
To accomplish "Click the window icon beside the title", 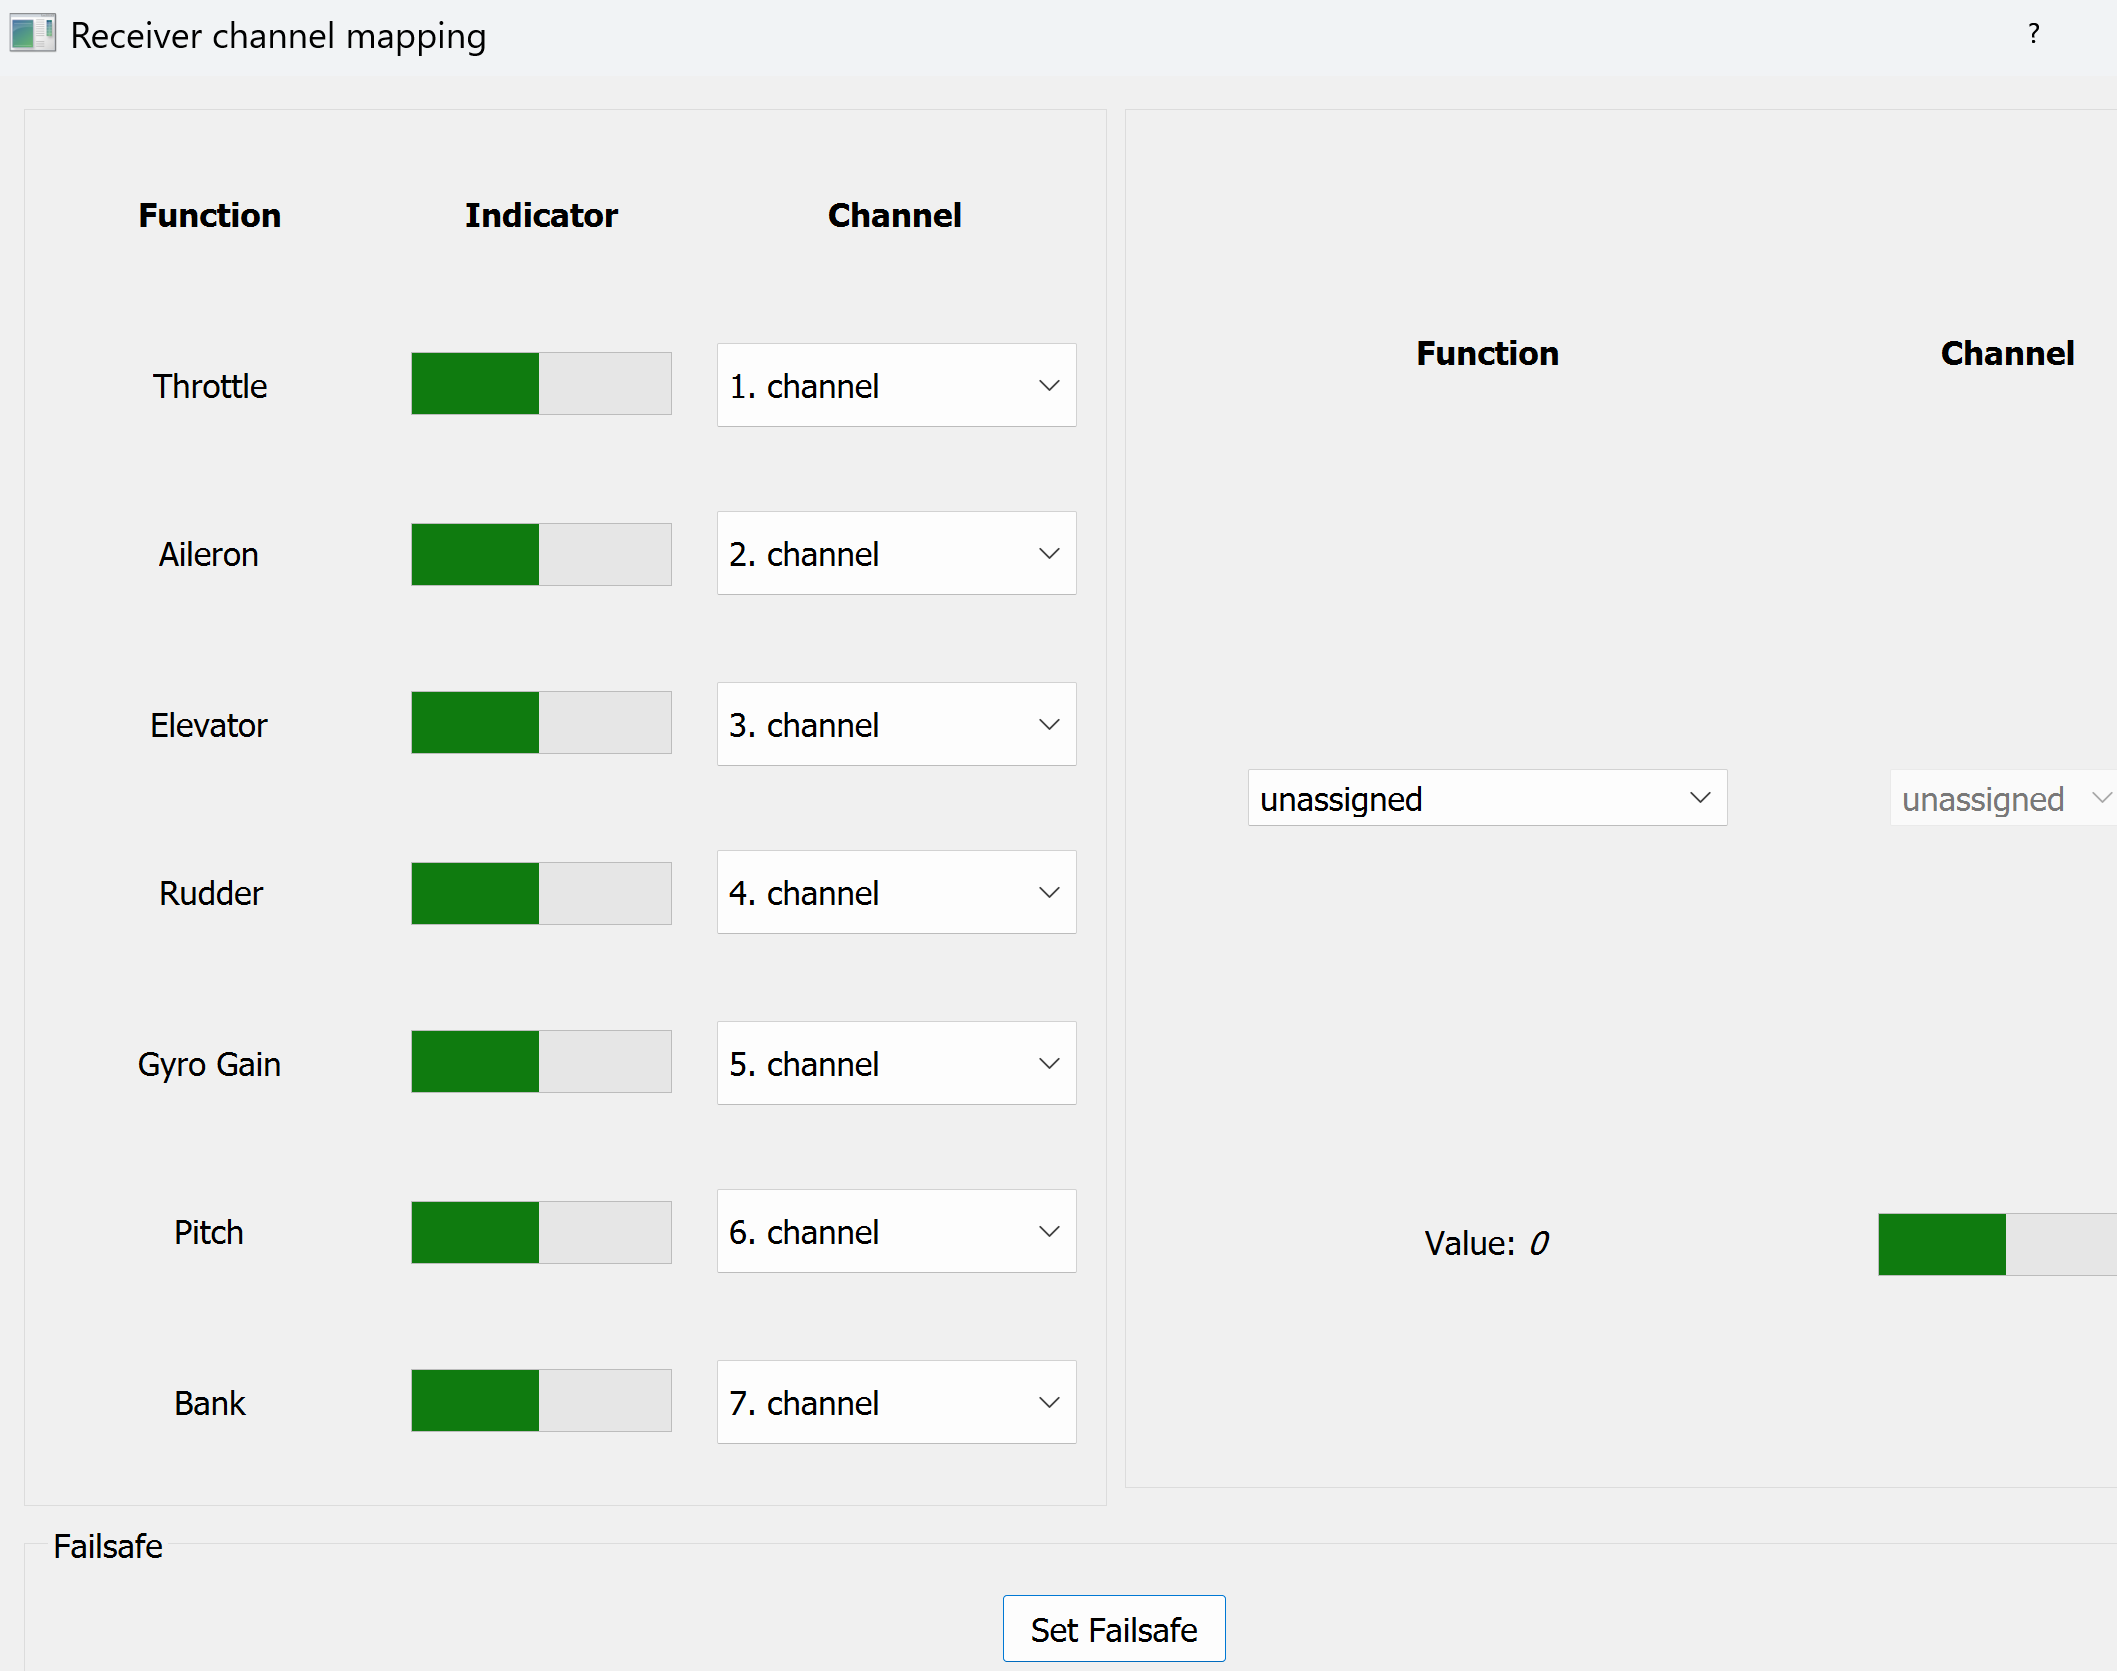I will 32,34.
